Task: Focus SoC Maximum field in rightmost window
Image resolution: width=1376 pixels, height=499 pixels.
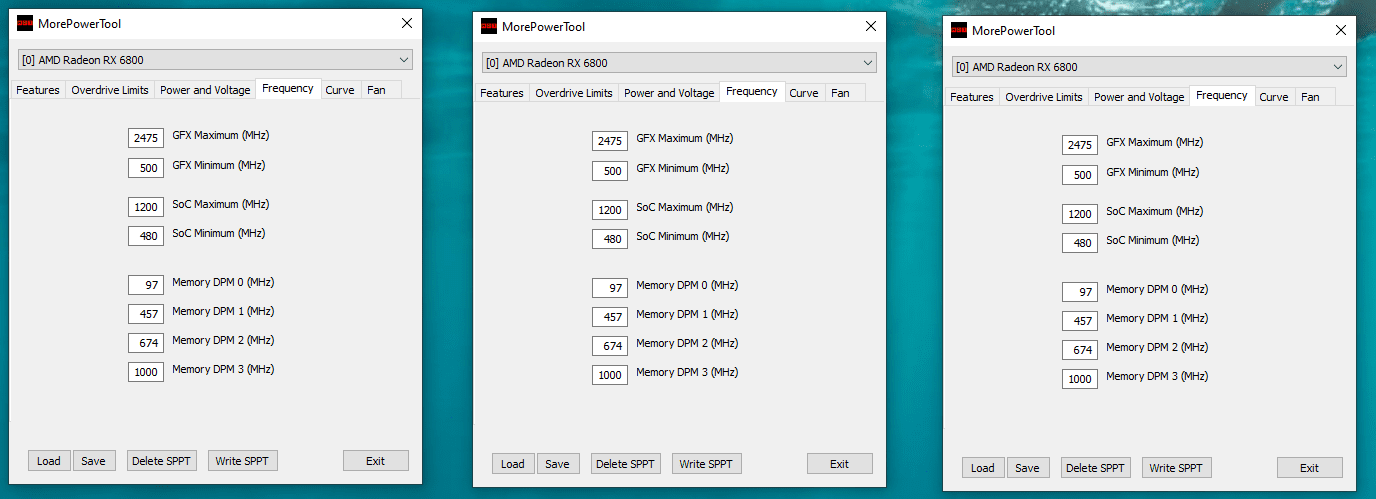Action: [x=1080, y=213]
